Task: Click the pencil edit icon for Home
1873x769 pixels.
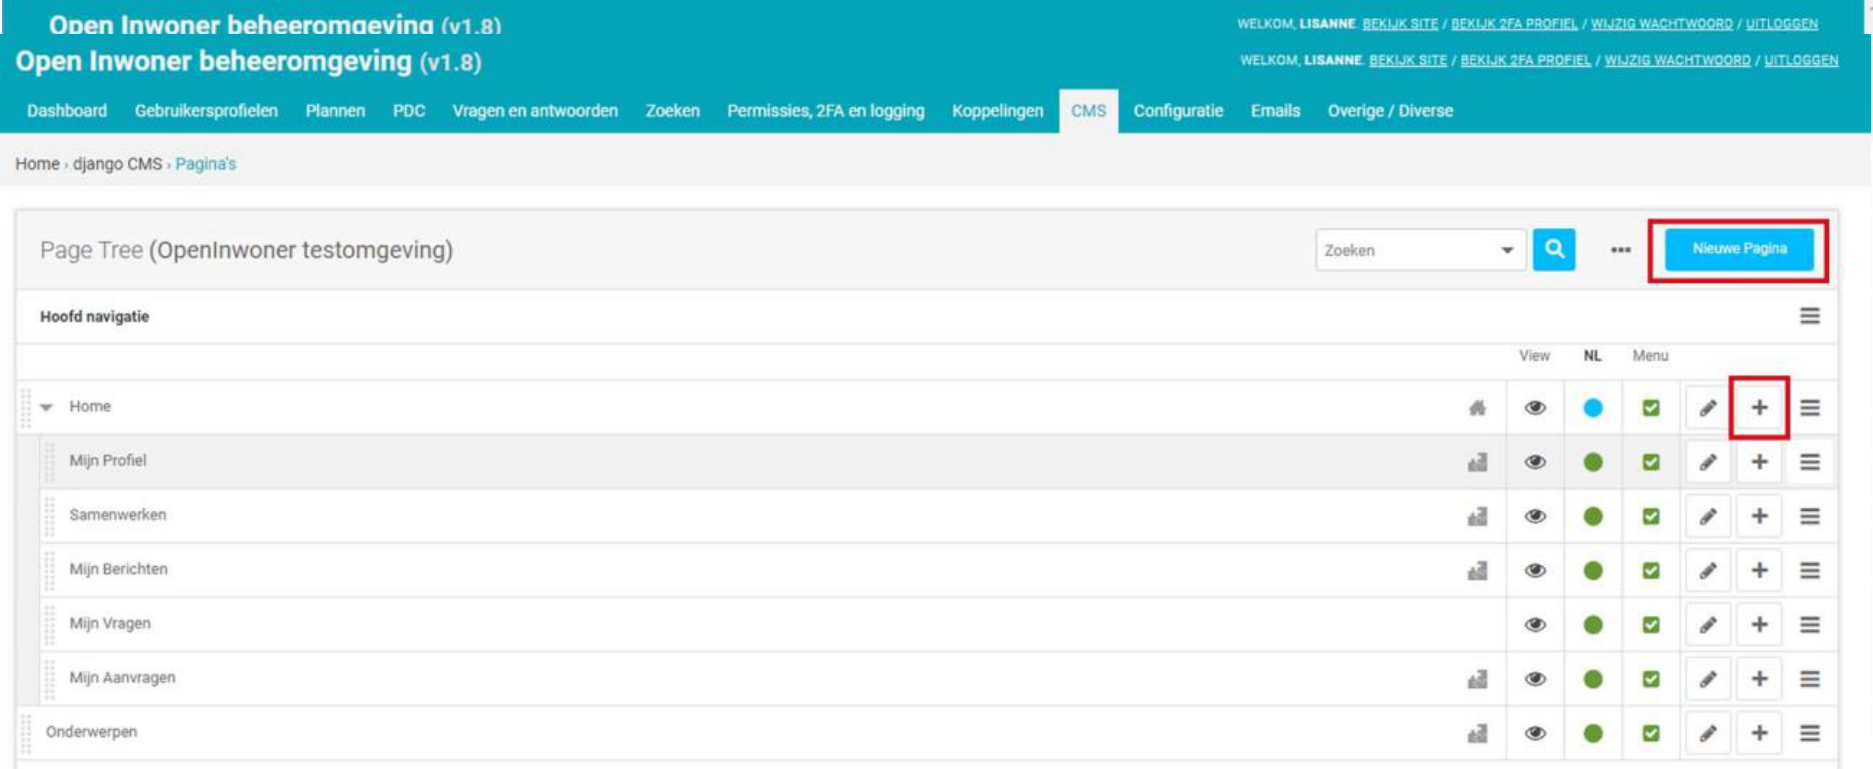Action: [1708, 408]
